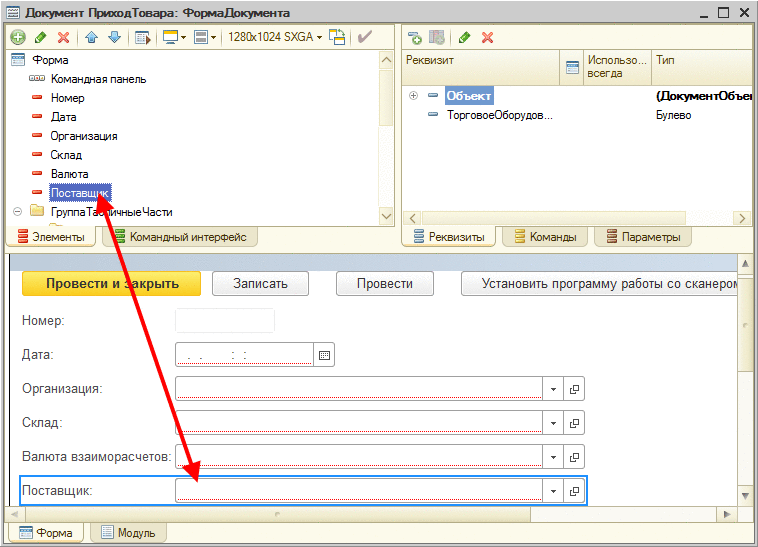Select Командная панель tree item

click(x=98, y=79)
